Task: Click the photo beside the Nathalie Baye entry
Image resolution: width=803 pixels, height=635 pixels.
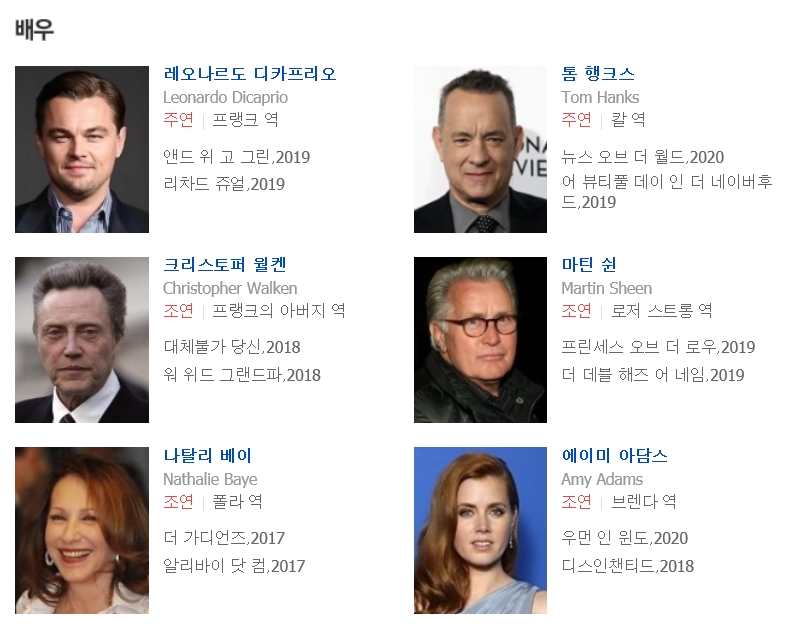Action: tap(82, 530)
